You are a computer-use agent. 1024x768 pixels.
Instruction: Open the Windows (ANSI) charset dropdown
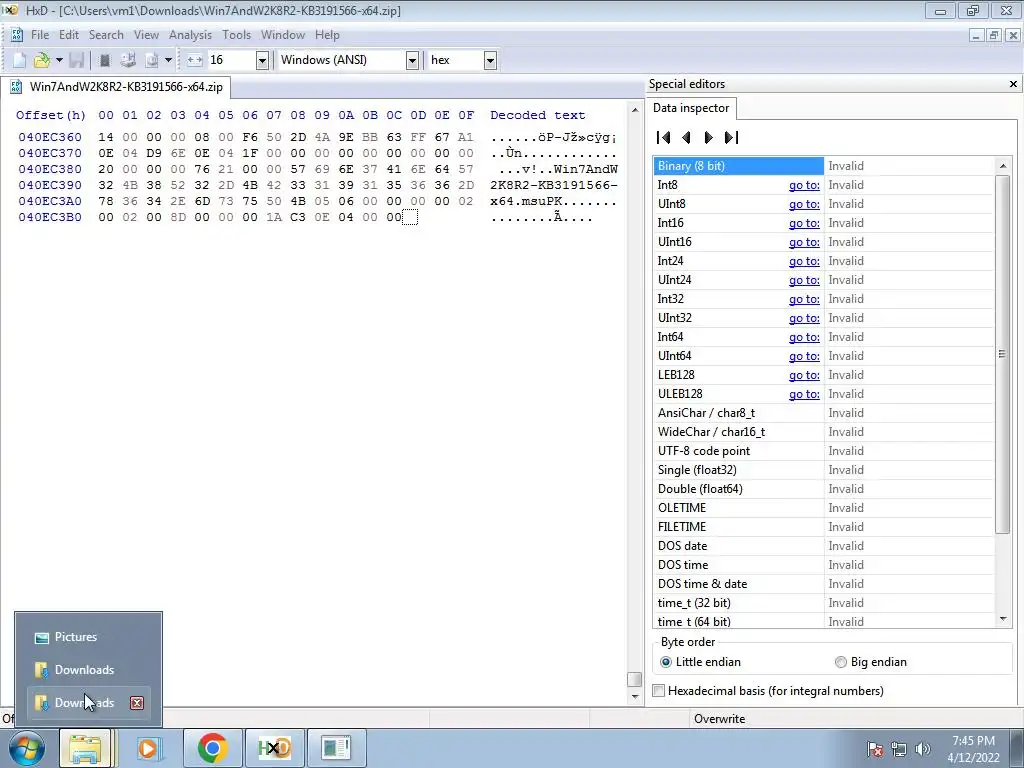[x=412, y=60]
